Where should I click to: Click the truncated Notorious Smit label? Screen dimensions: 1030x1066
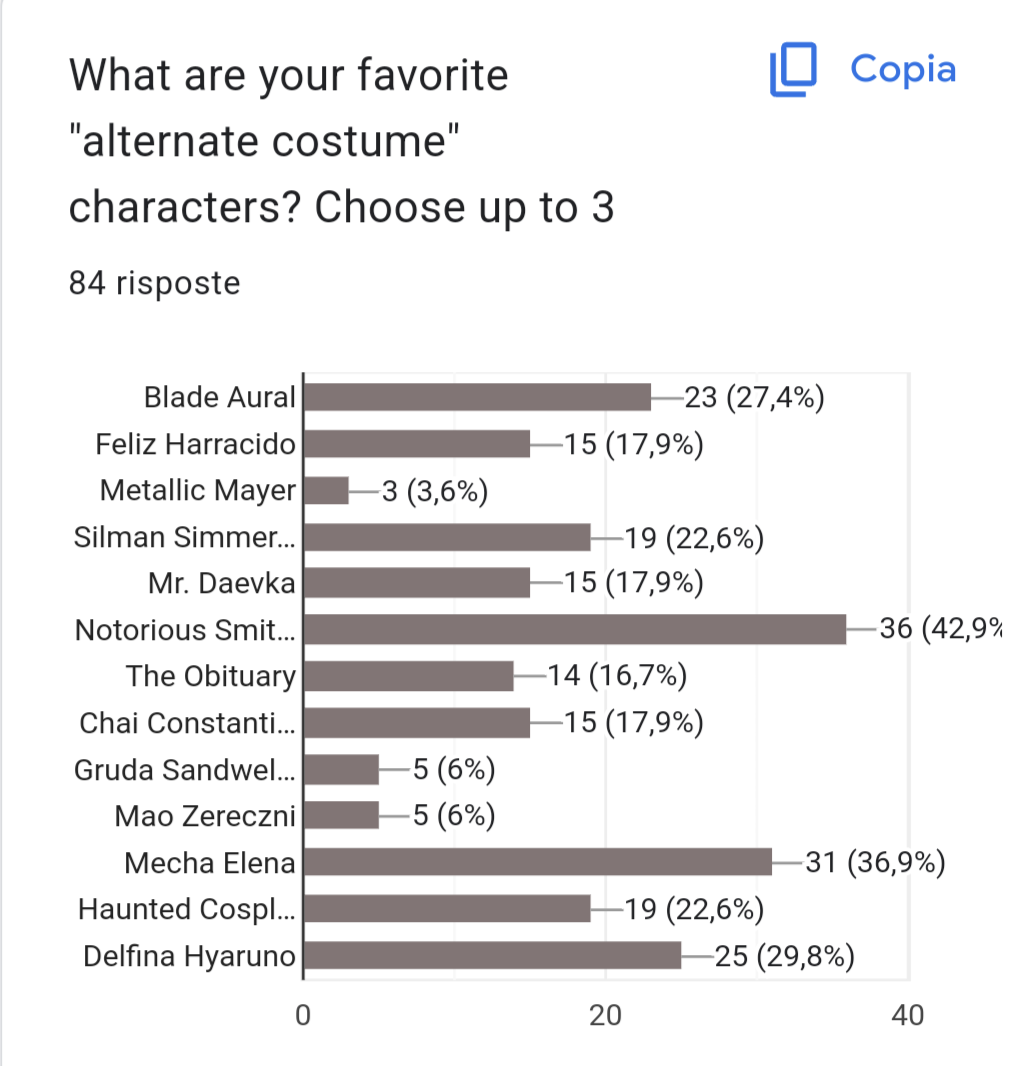pyautogui.click(x=186, y=630)
